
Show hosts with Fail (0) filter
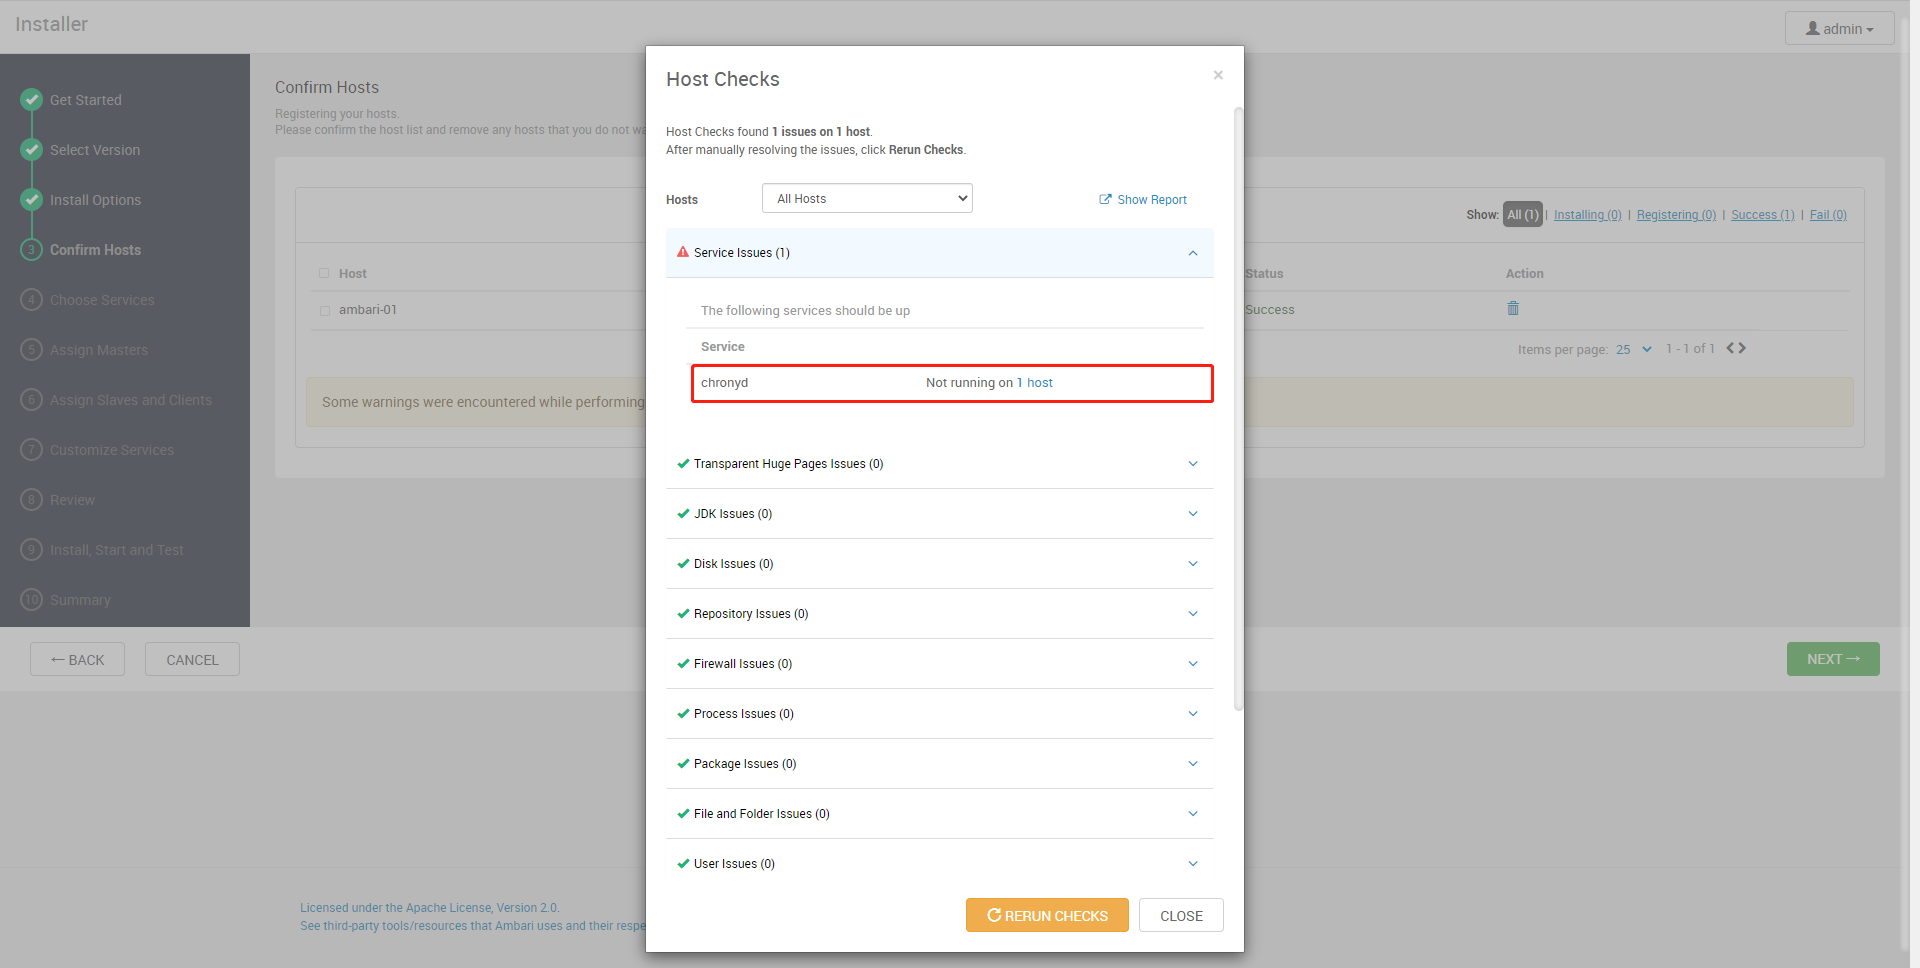point(1827,215)
